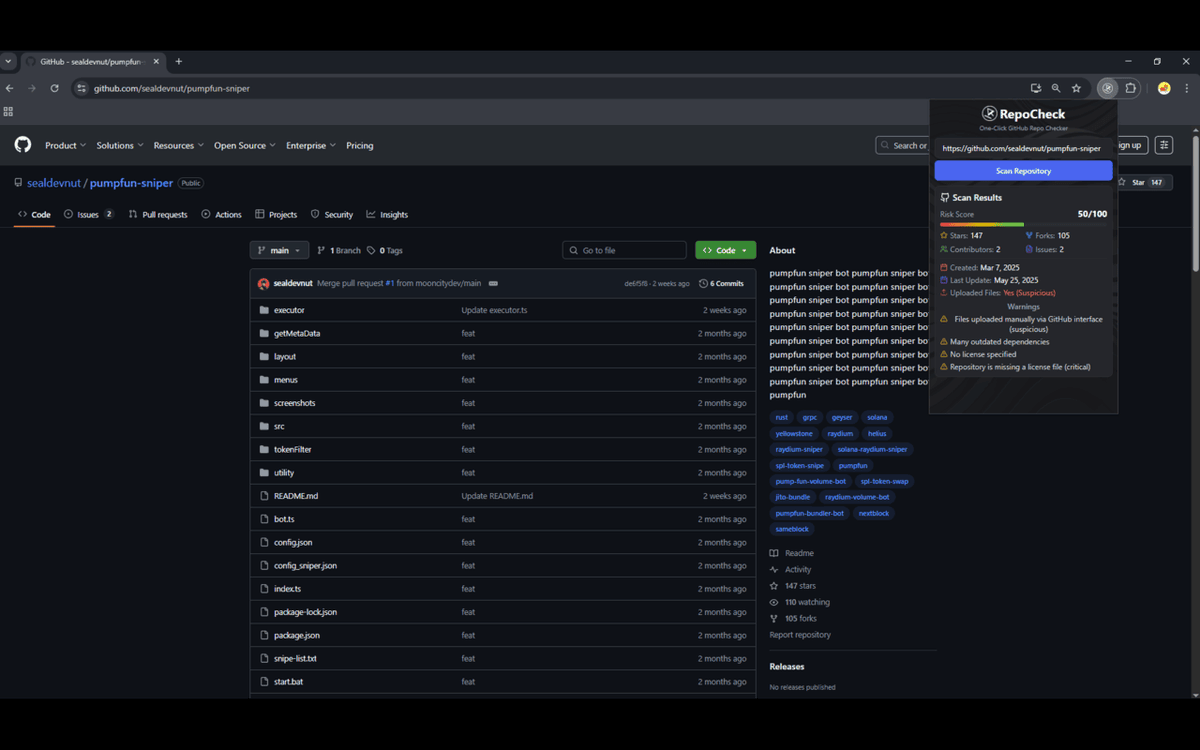Open the tokenFilter folder
Viewport: 1200px width, 750px height.
pyautogui.click(x=293, y=449)
